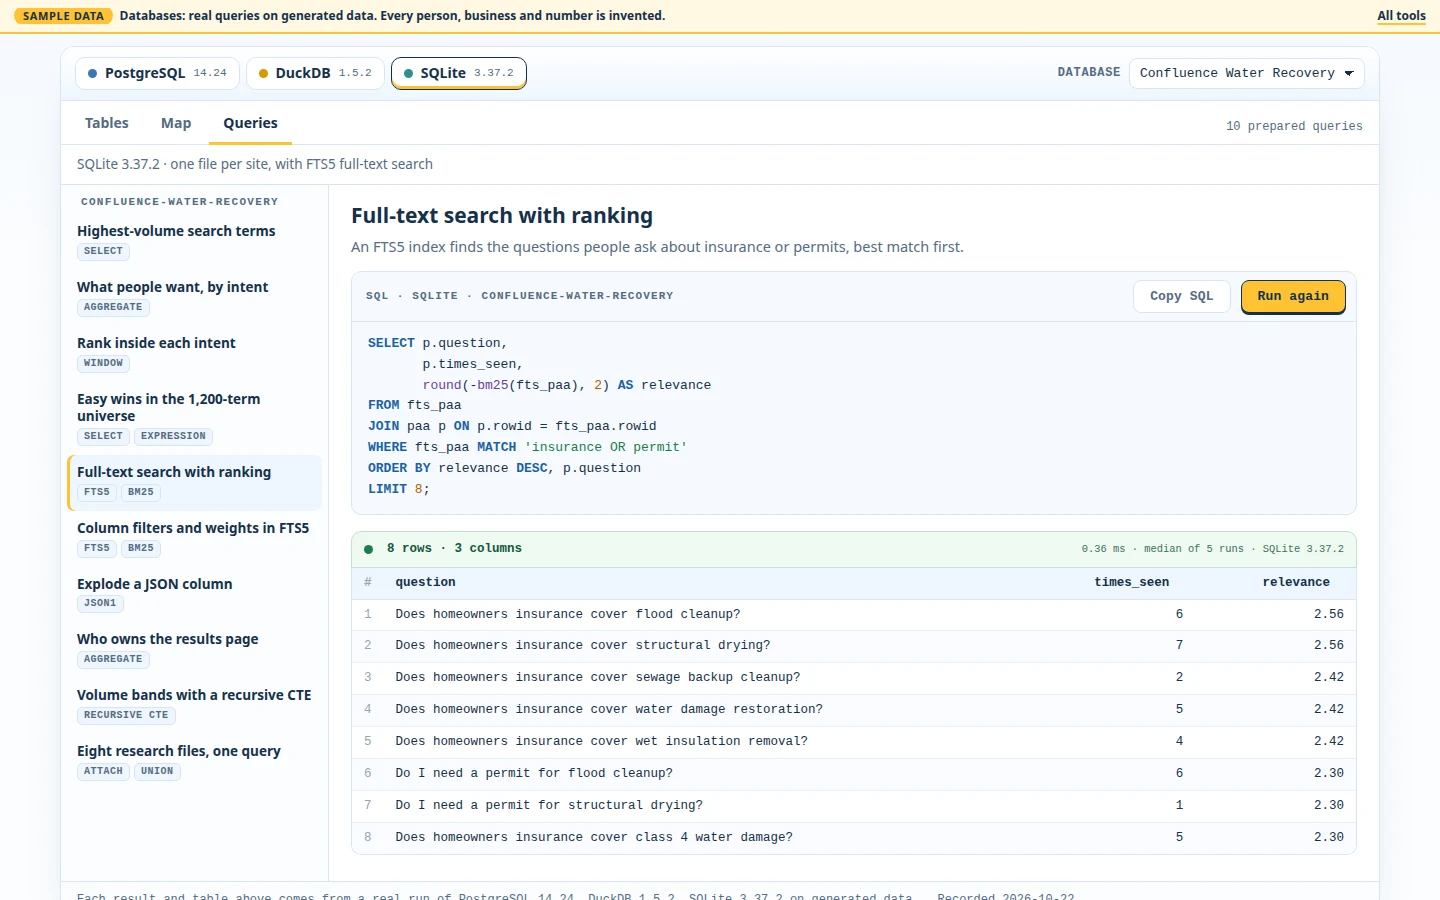Click row 'Do I need a permit for structural drying?'
Screen dimensions: 1440x900
pyautogui.click(x=854, y=805)
